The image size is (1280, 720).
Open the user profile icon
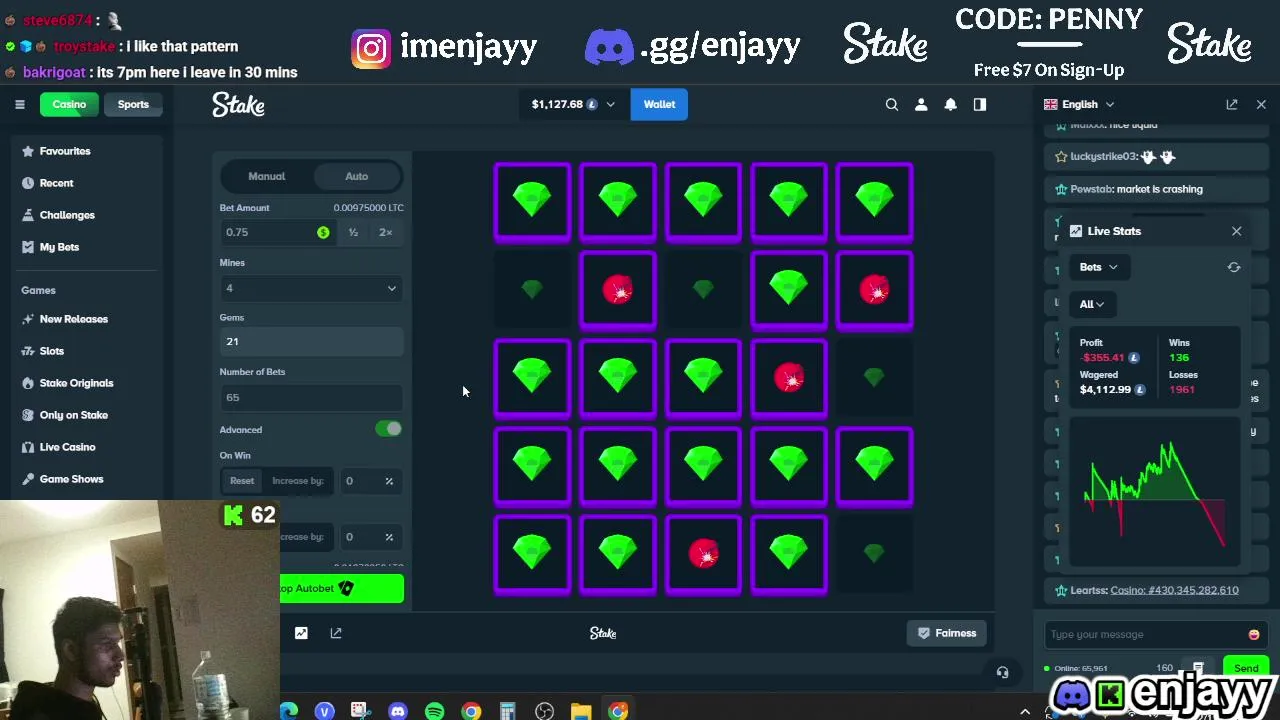[921, 104]
